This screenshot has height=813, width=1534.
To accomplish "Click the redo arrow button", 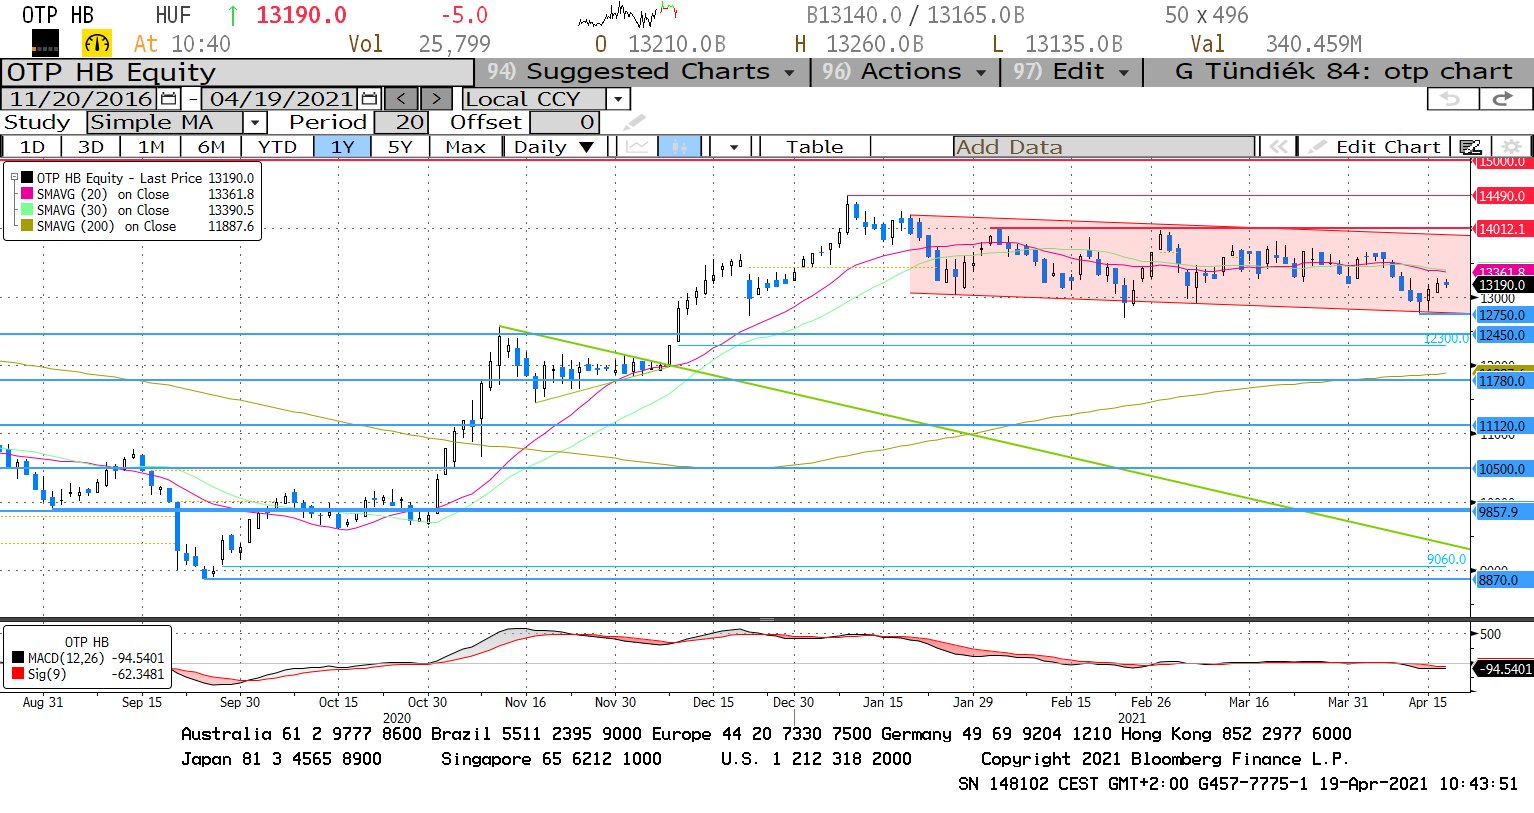I will (1503, 99).
